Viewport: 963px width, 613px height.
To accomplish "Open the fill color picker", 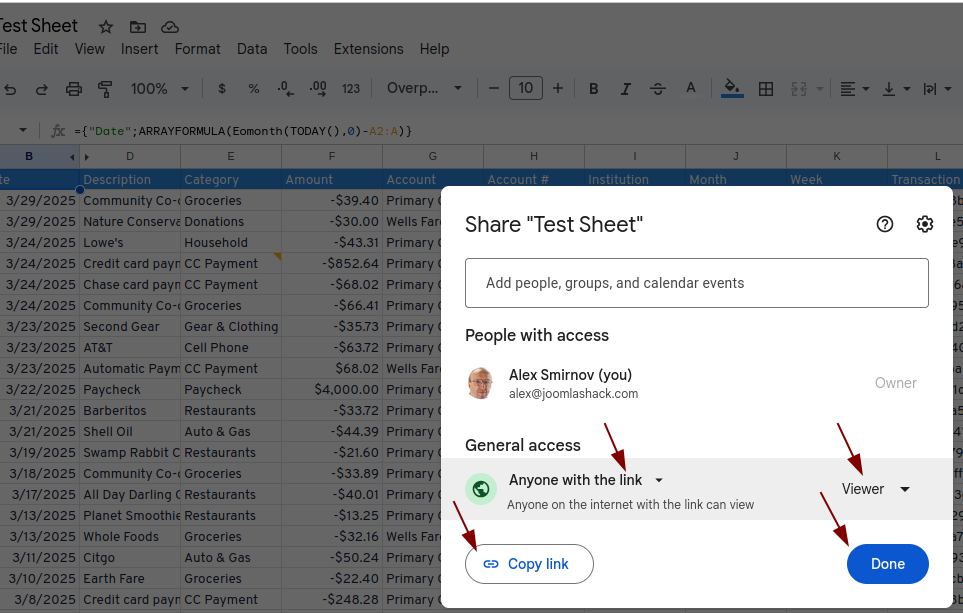I will pos(732,89).
